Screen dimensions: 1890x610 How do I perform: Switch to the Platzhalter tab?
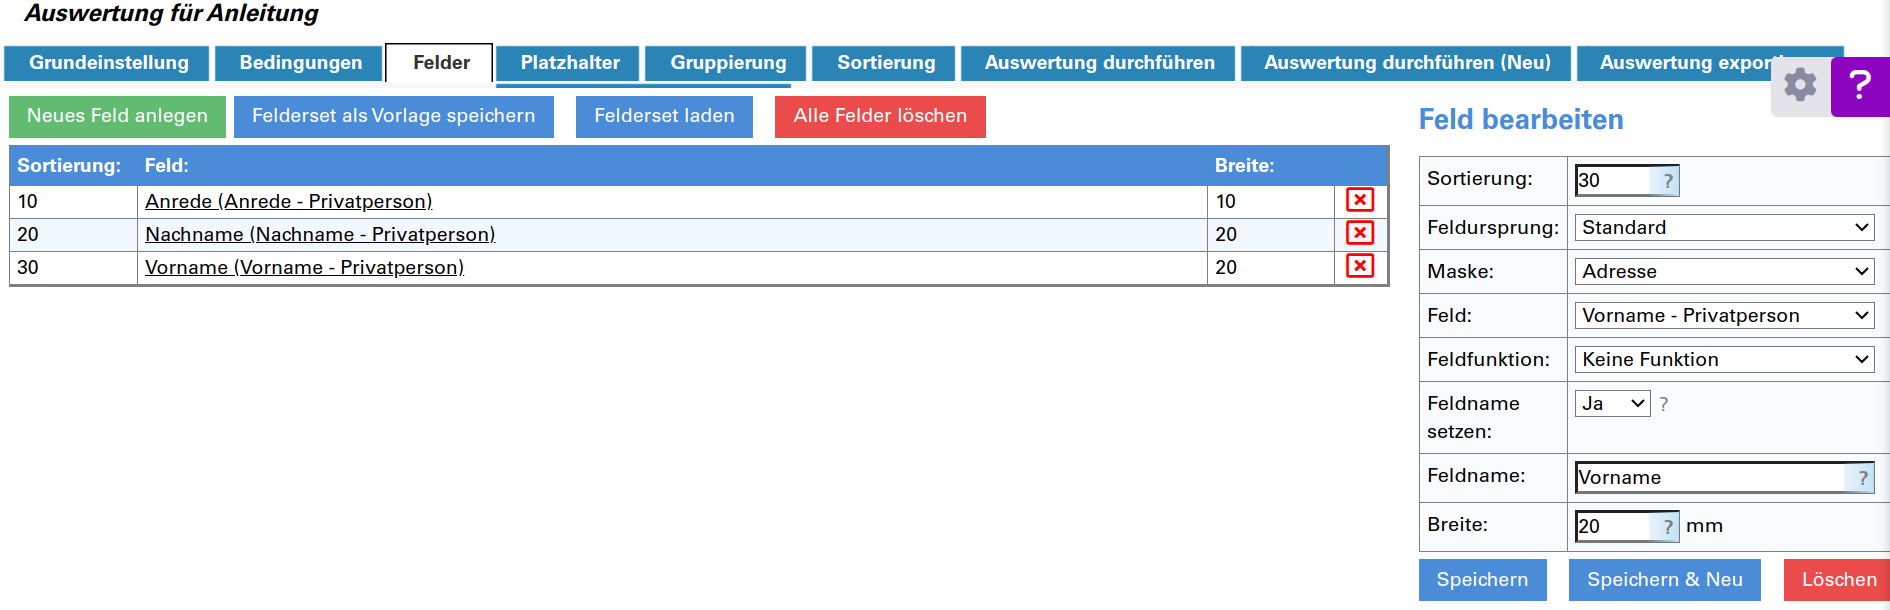tap(570, 63)
